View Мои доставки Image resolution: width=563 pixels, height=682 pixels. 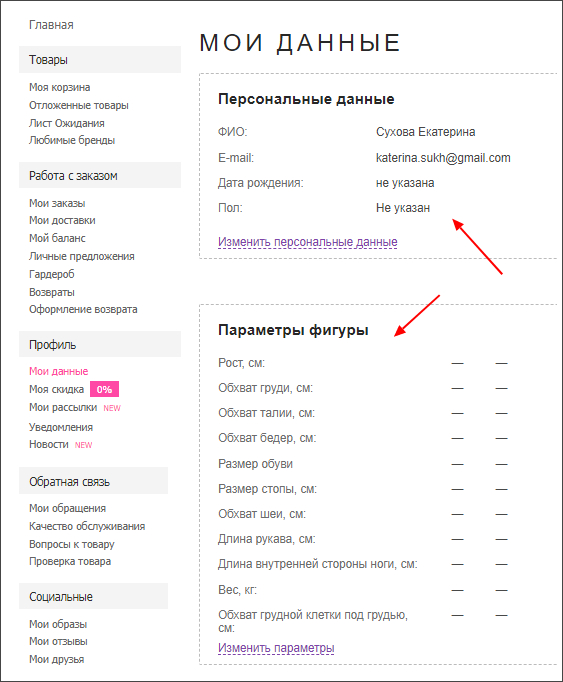62,221
